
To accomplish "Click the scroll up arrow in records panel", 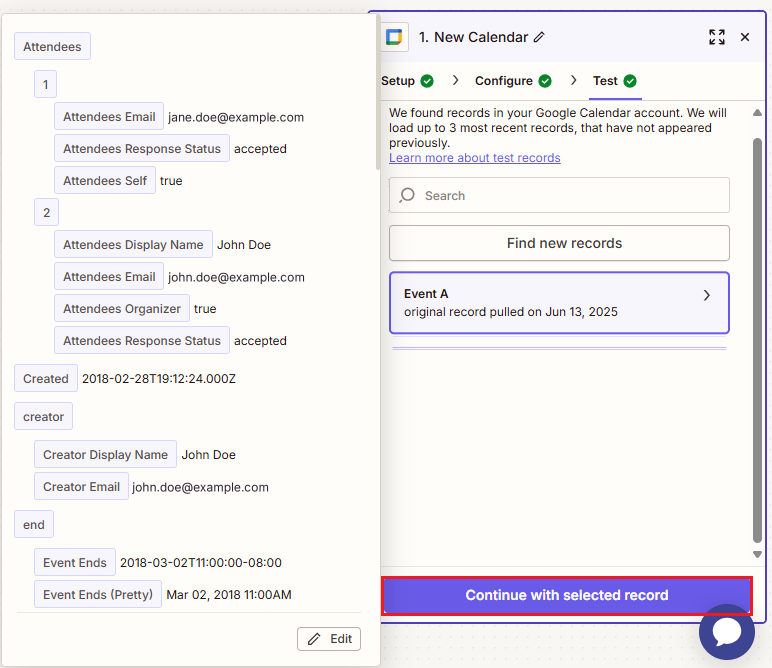I will [x=757, y=113].
